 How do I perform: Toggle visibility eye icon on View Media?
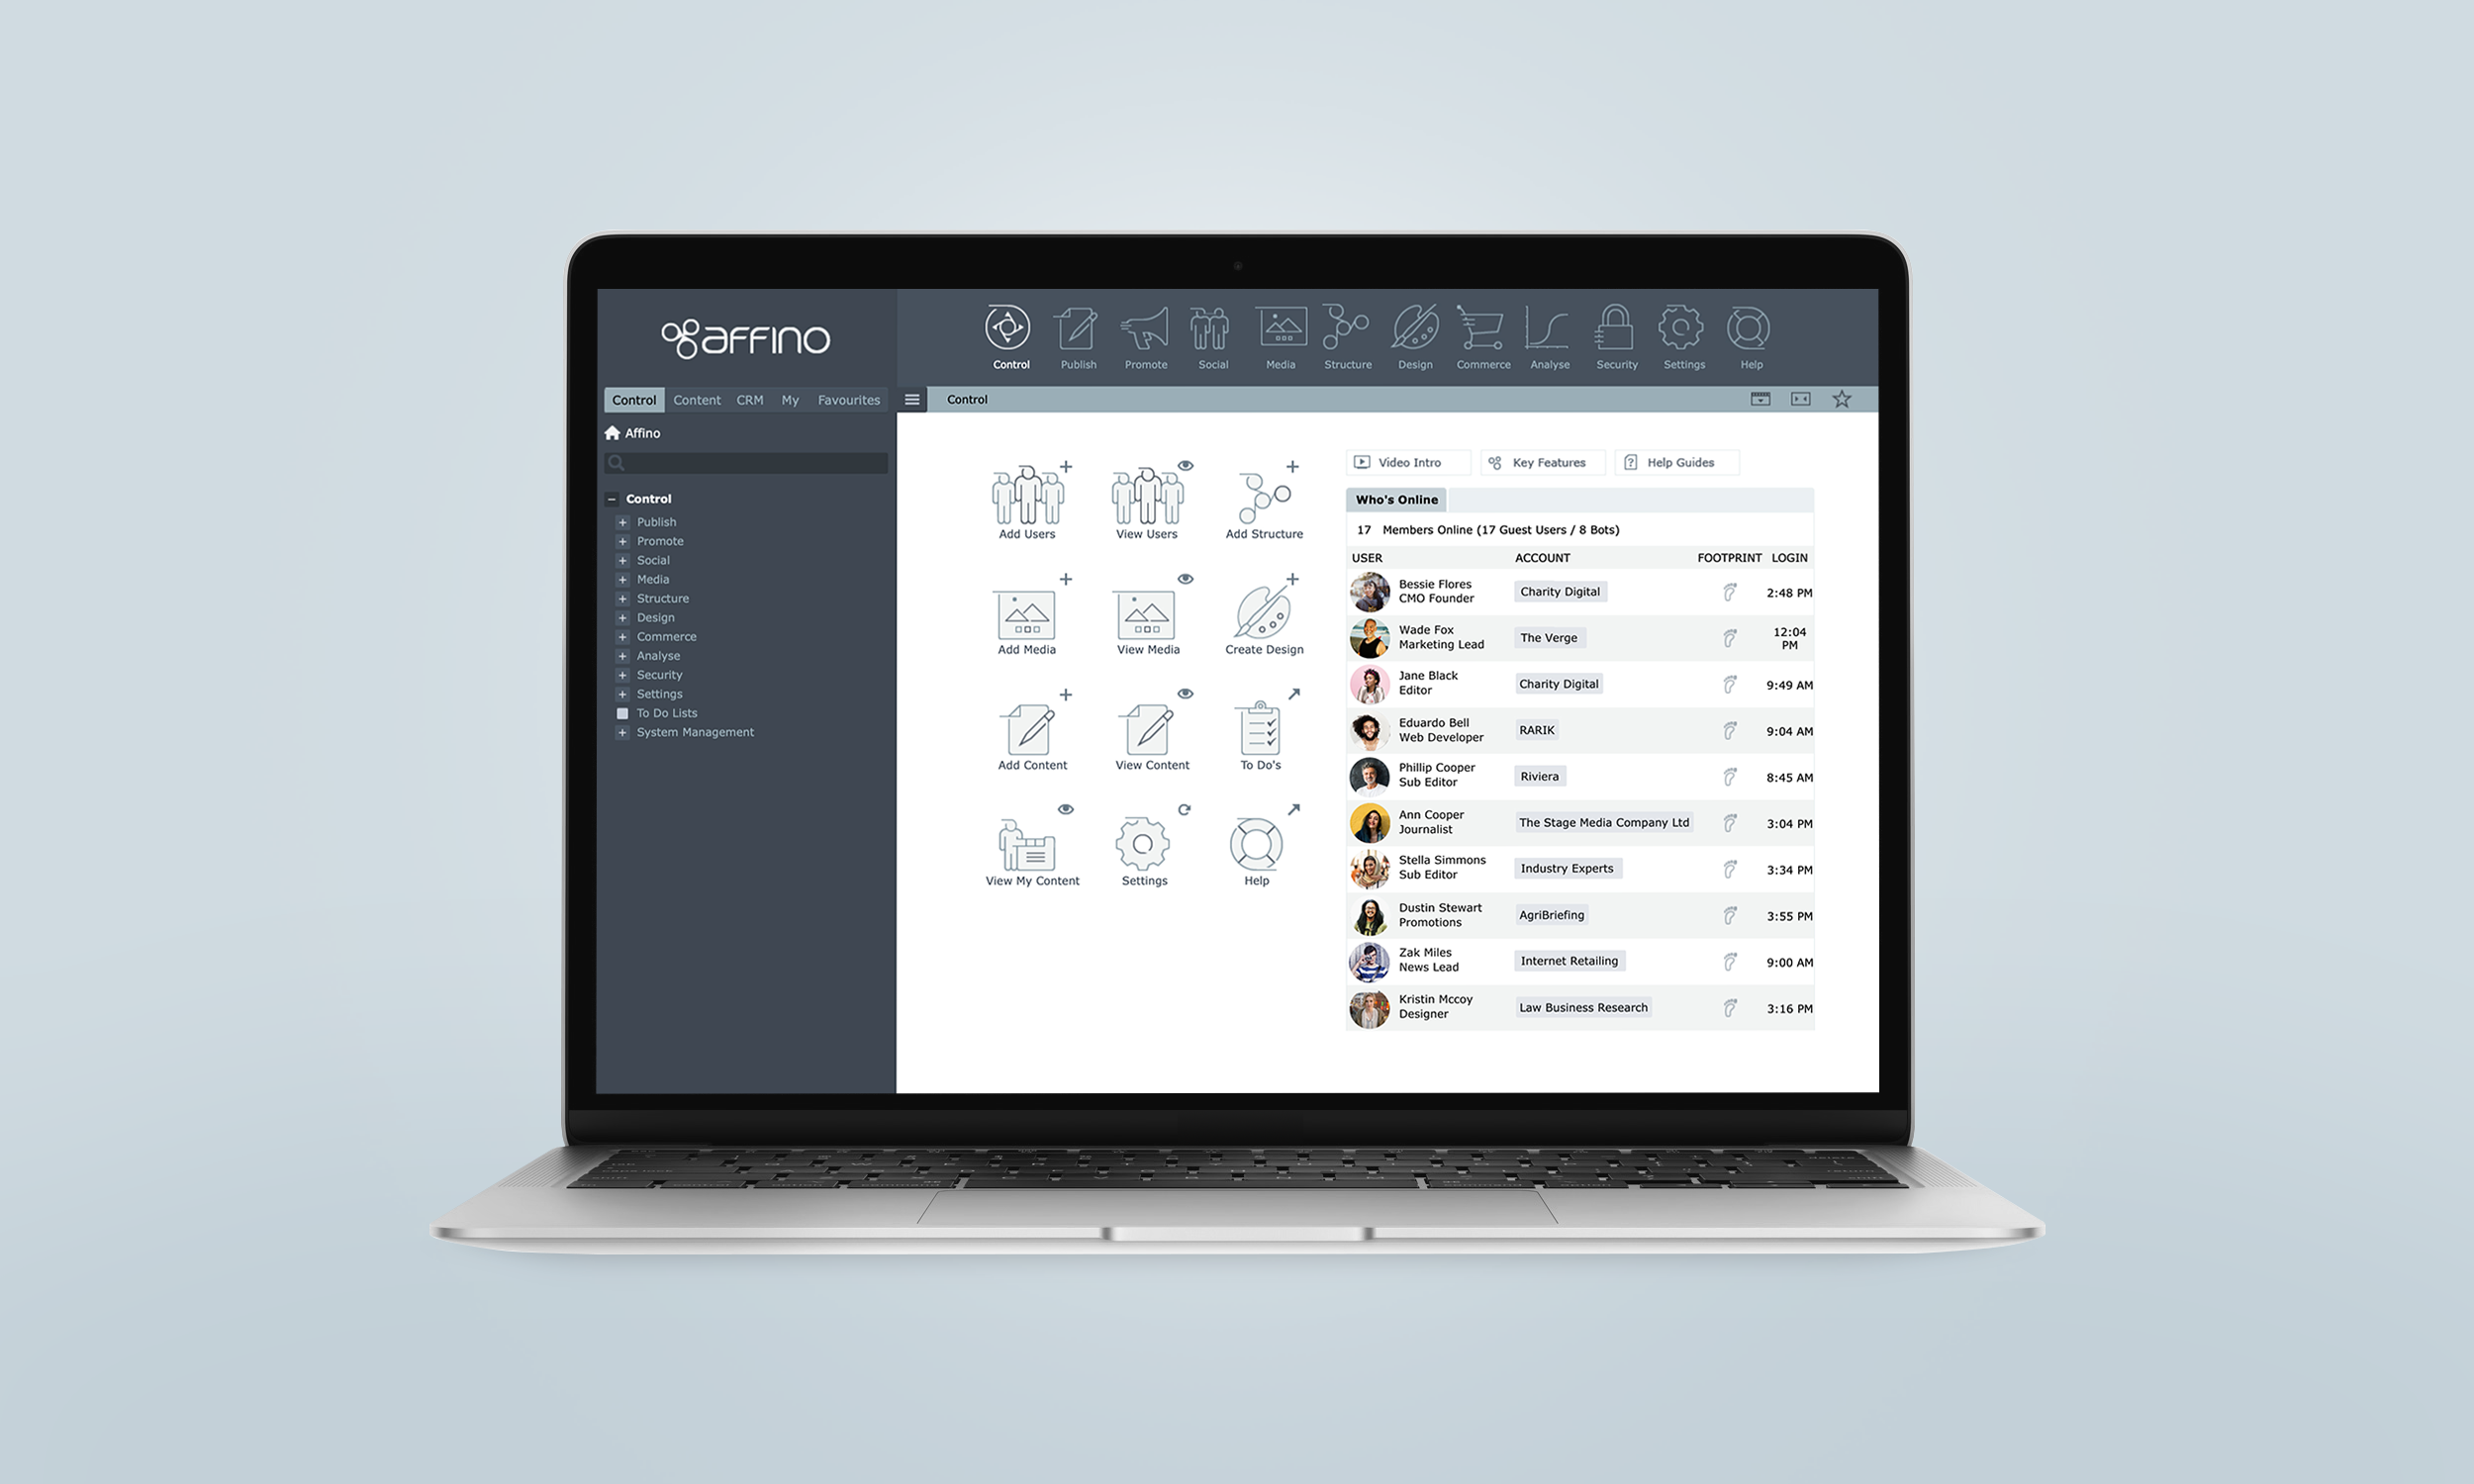[x=1181, y=578]
